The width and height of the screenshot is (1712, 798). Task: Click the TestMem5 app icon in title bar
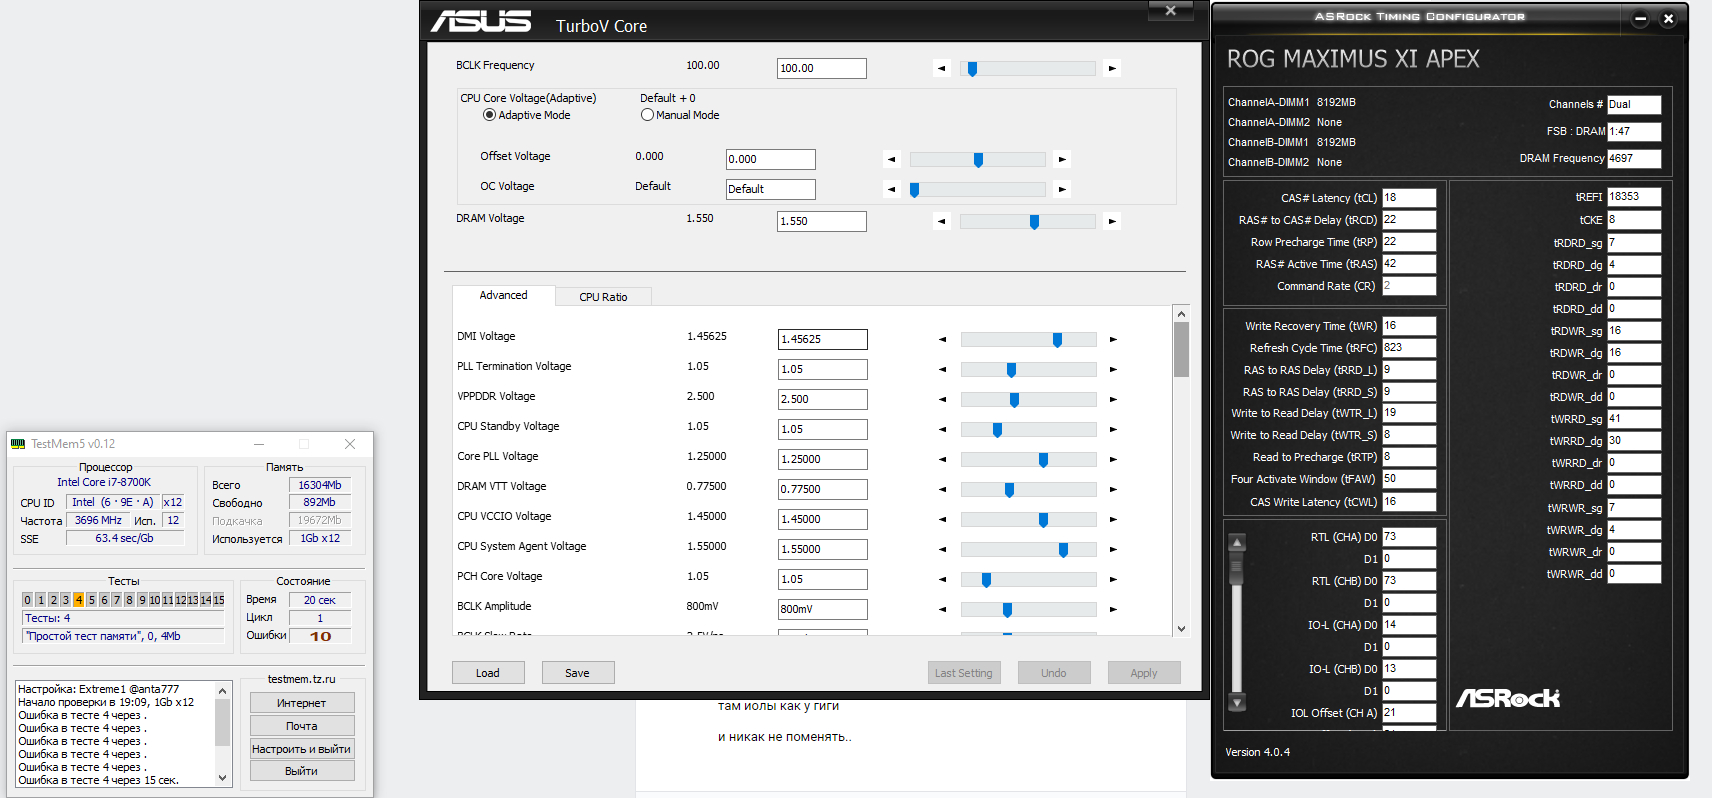[x=18, y=444]
